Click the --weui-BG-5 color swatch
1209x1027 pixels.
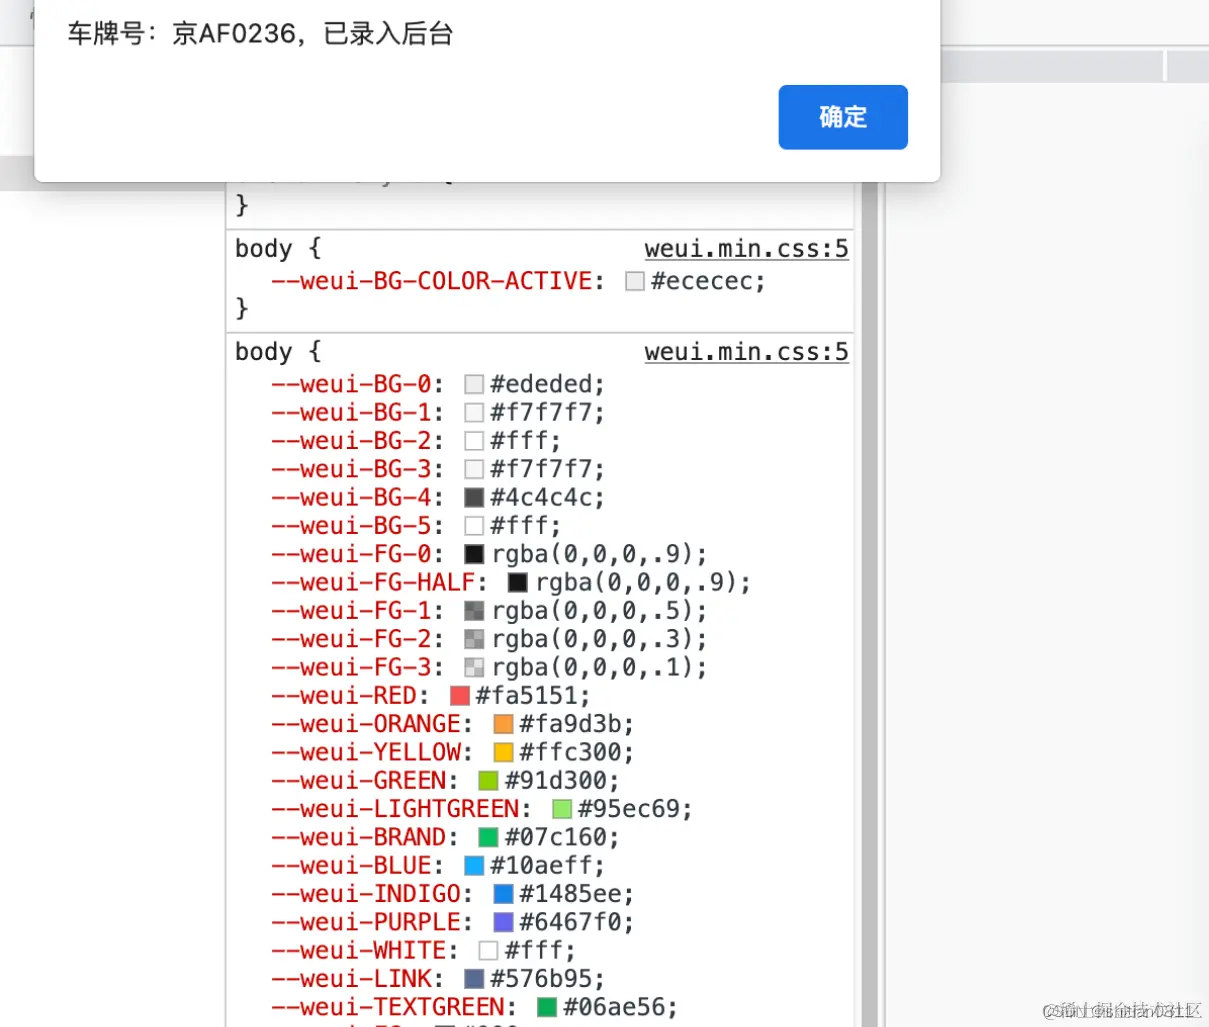point(474,526)
